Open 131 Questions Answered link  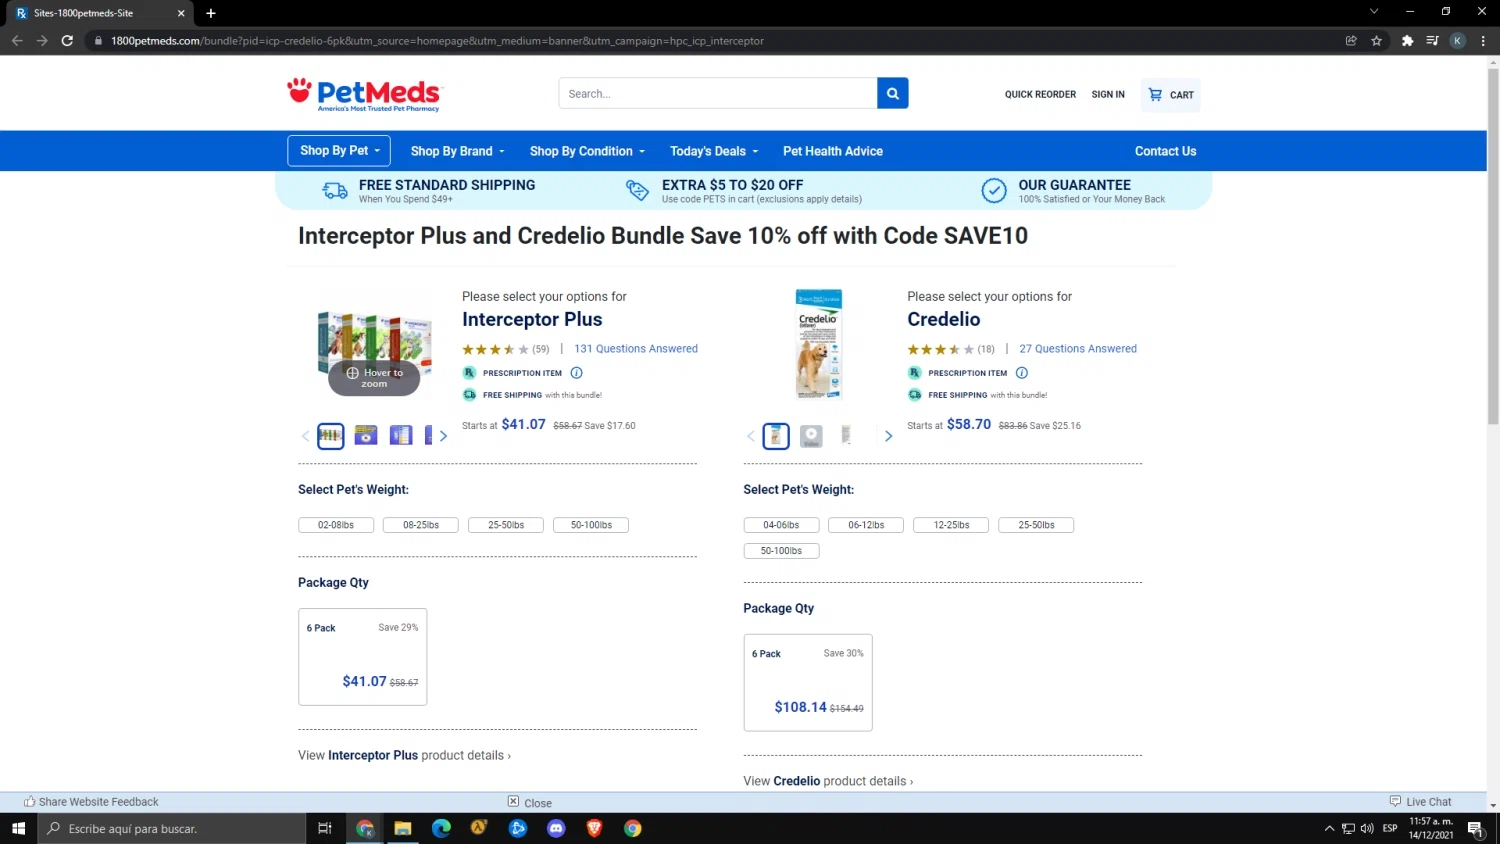click(x=636, y=349)
